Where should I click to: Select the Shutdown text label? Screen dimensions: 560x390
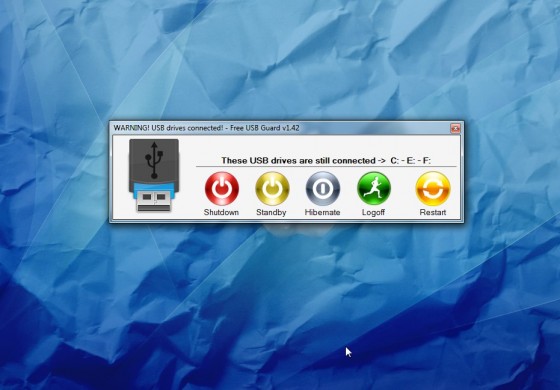coord(221,212)
